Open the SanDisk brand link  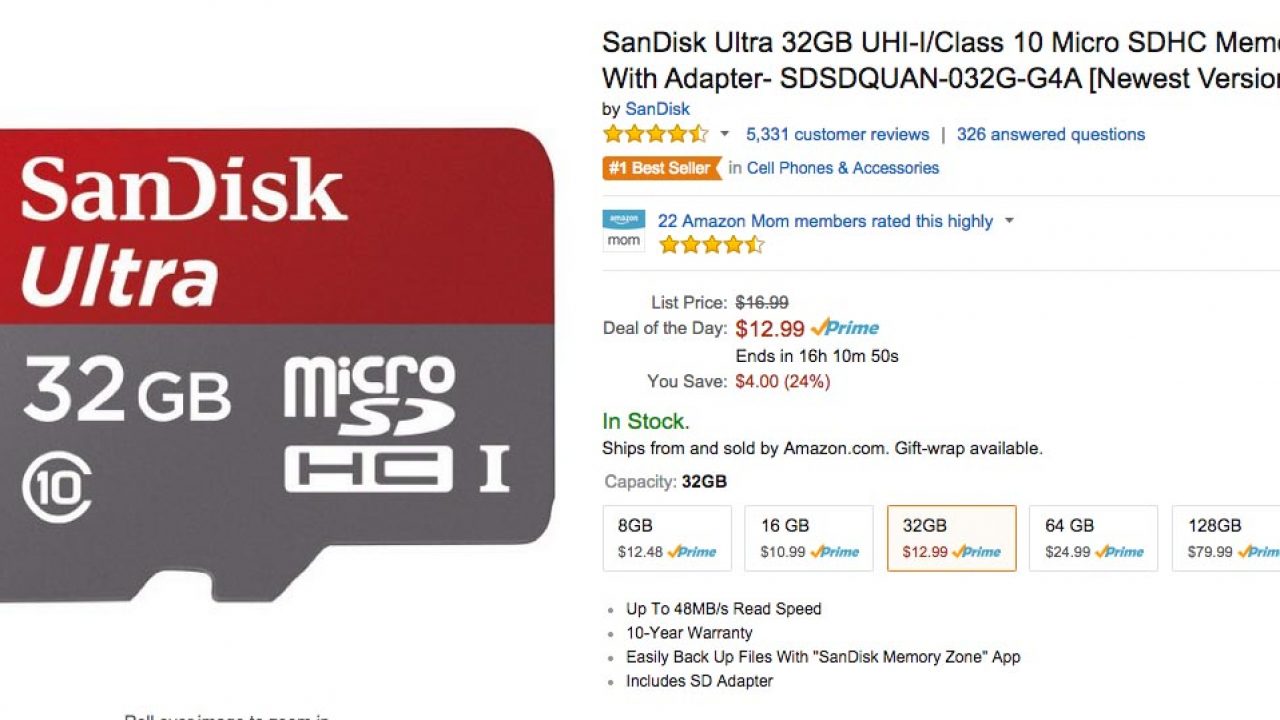coord(657,109)
